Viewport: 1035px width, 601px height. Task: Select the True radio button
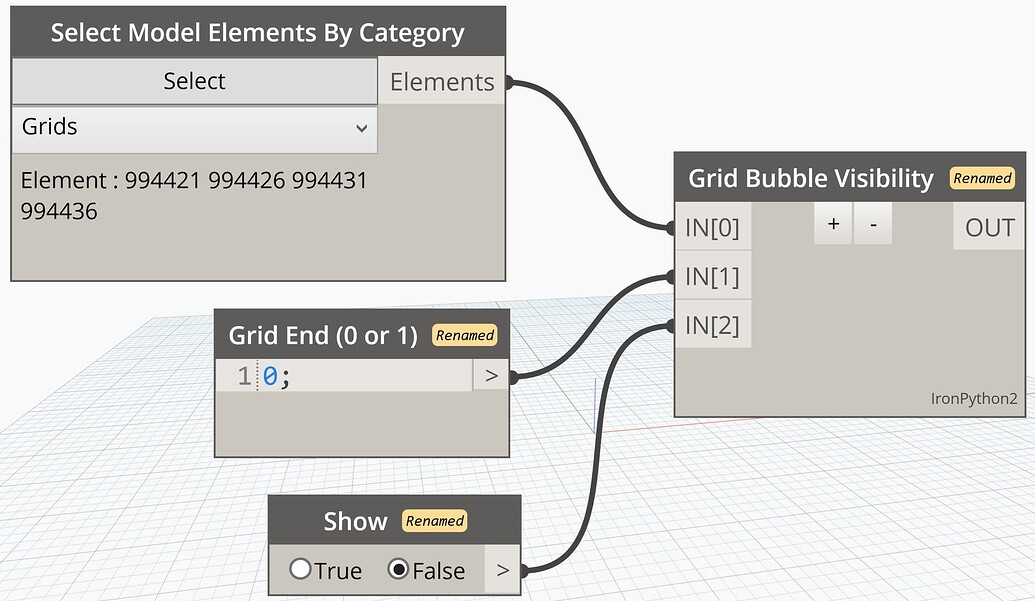[x=301, y=570]
